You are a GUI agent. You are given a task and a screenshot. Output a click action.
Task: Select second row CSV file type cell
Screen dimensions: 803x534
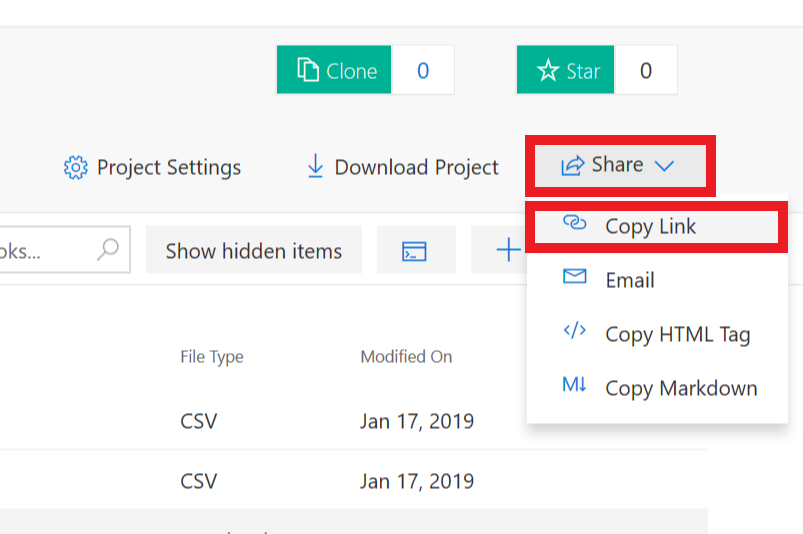click(x=199, y=481)
